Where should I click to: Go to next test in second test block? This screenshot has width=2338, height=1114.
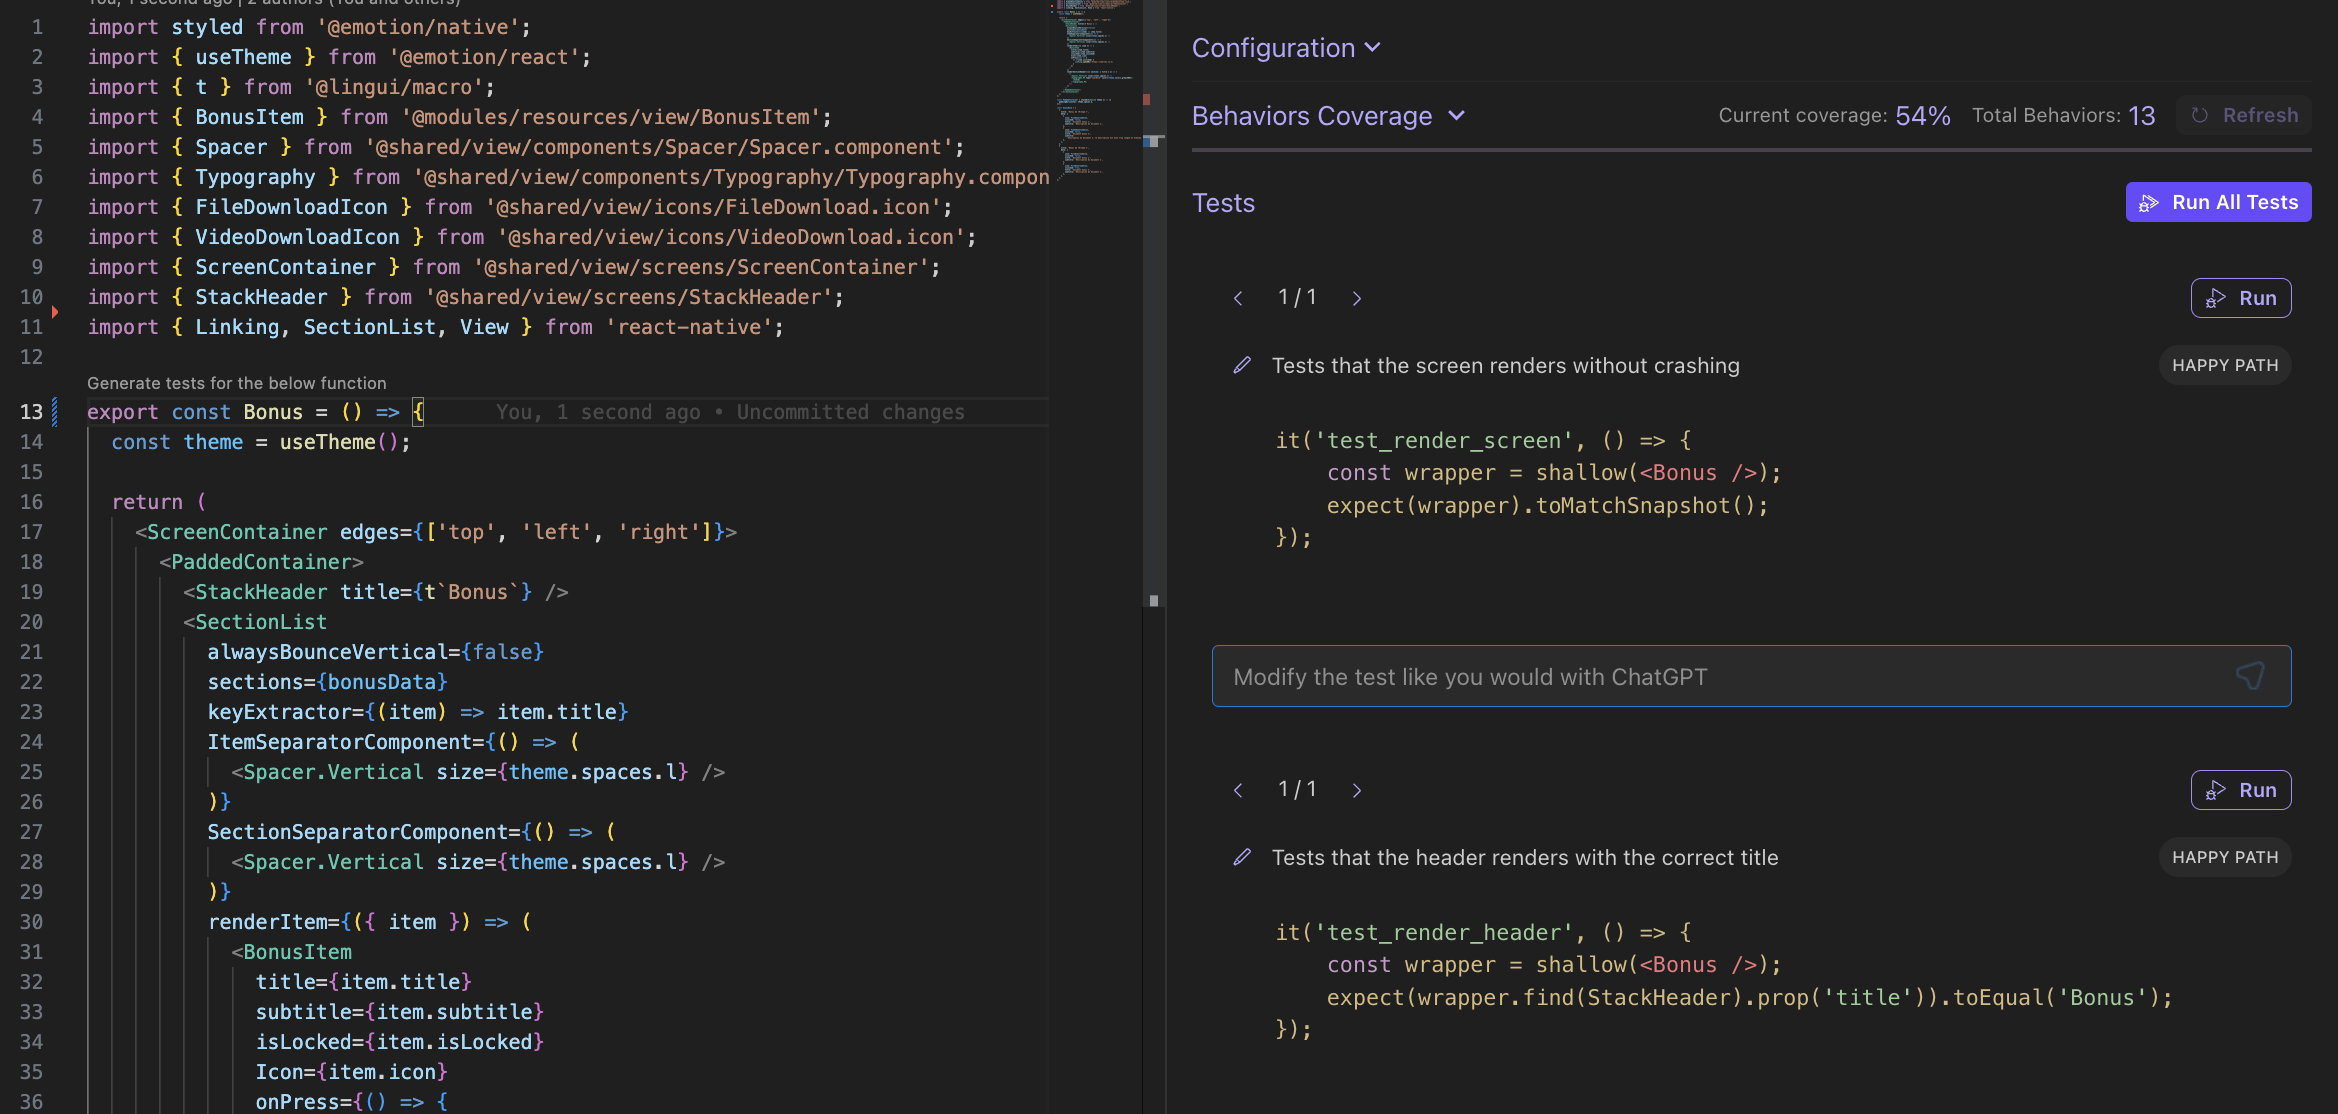pos(1357,790)
